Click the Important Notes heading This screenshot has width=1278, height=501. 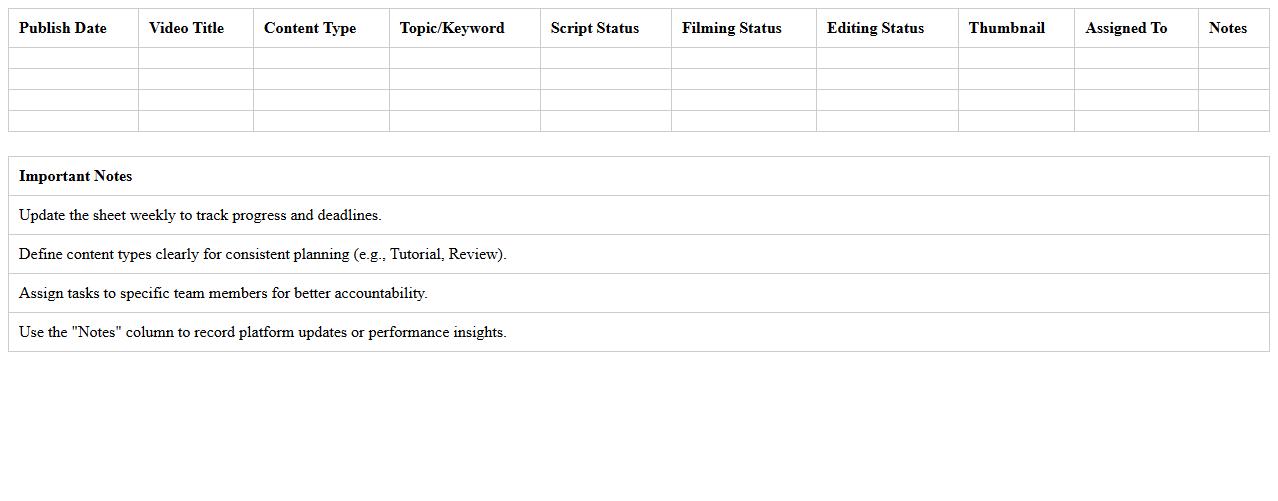pyautogui.click(x=76, y=176)
